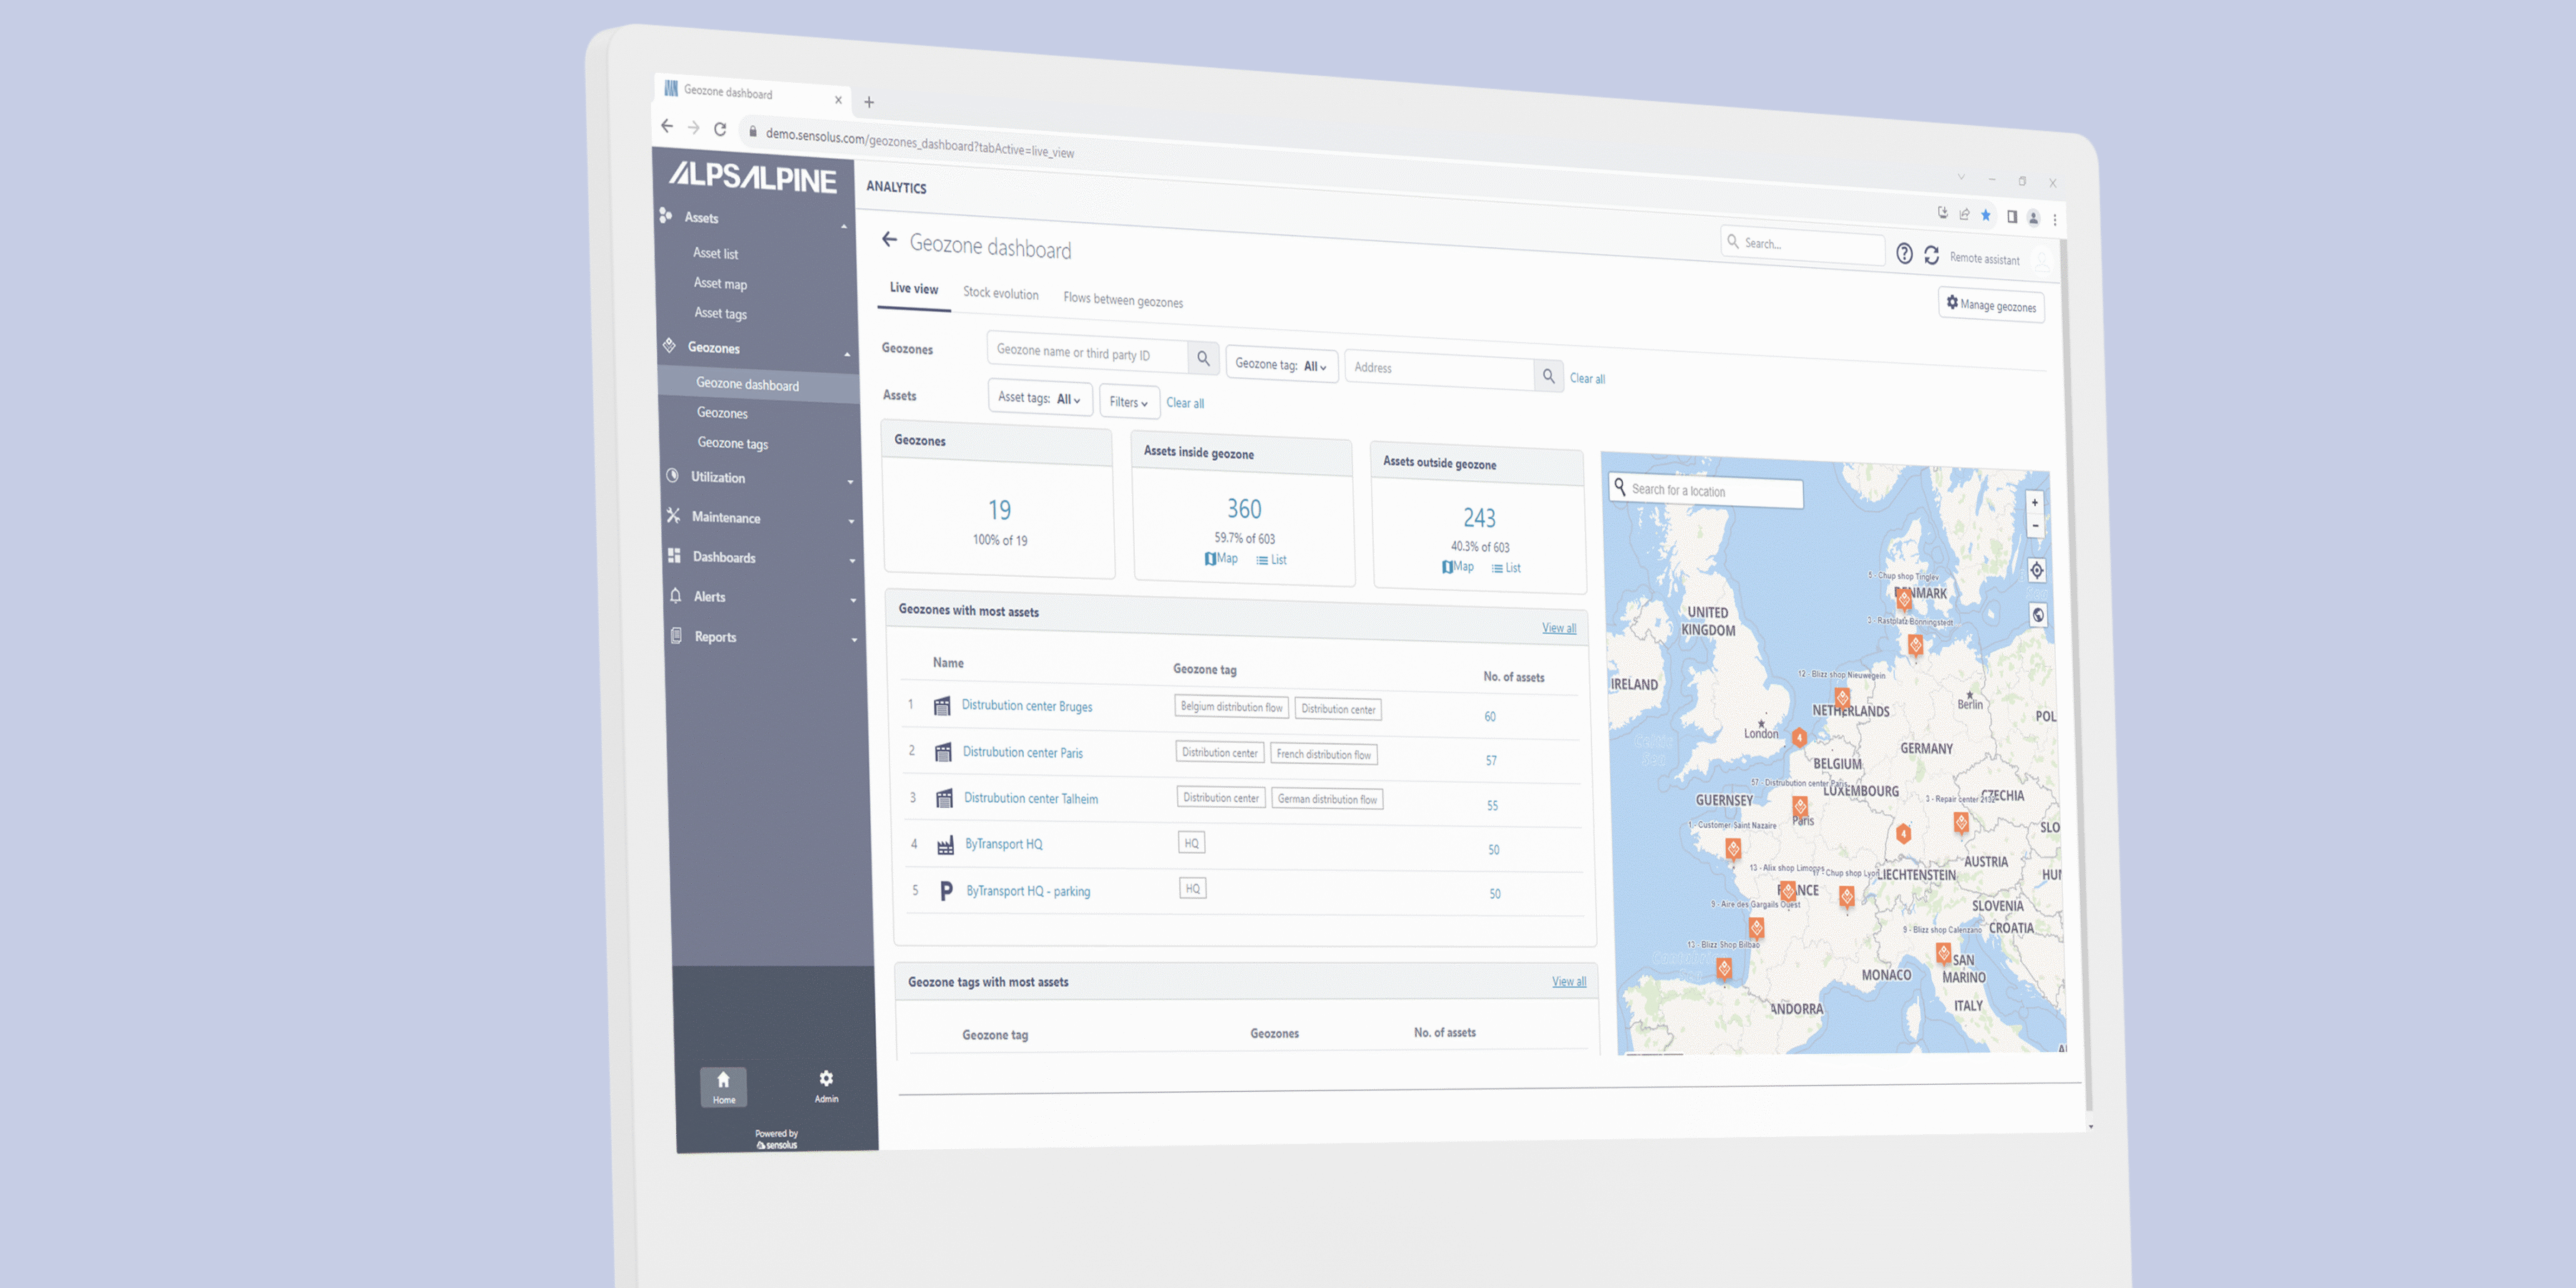This screenshot has width=2576, height=1288.
Task: Click the Manage geozones button
Action: [1990, 305]
